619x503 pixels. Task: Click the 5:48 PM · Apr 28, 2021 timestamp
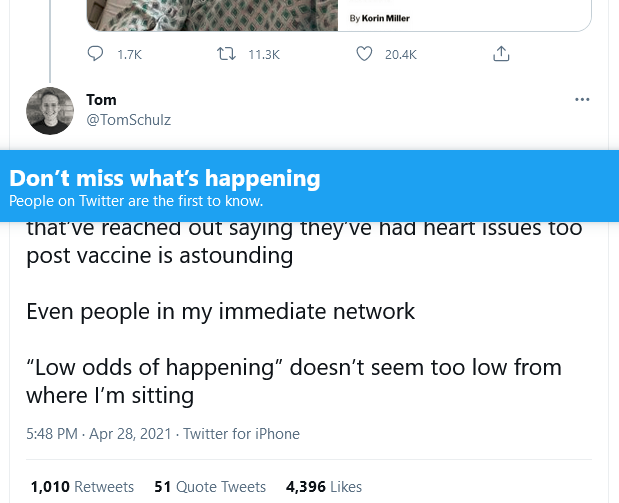pyautogui.click(x=99, y=434)
